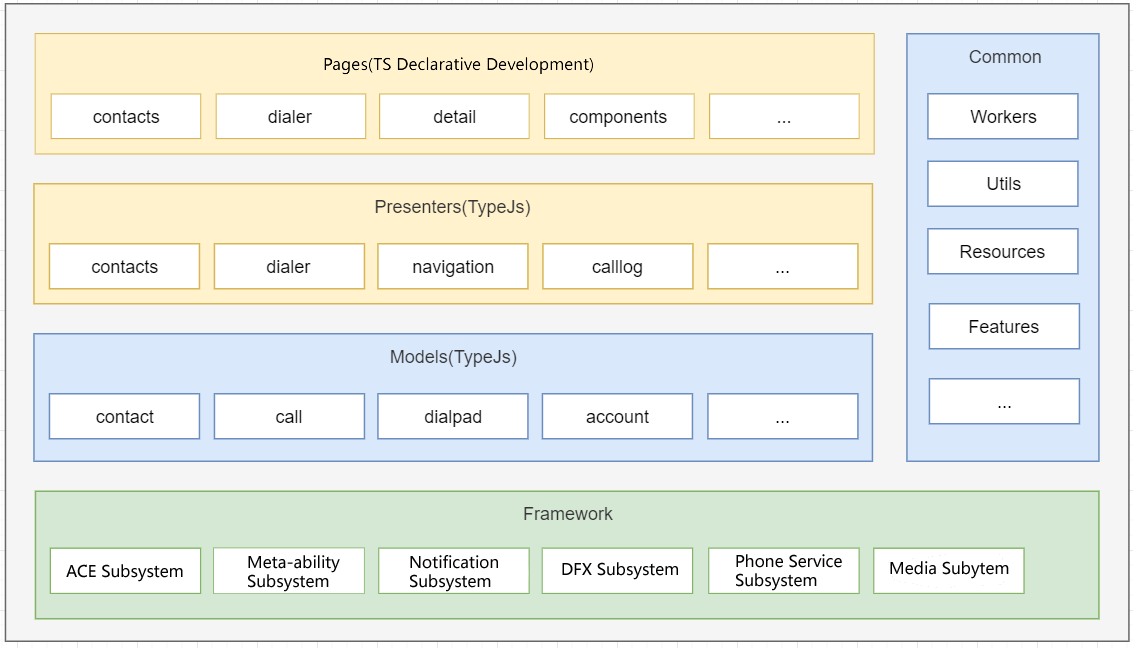Select the components box in Pages
Viewport: 1133px width, 648px height.
tap(618, 117)
